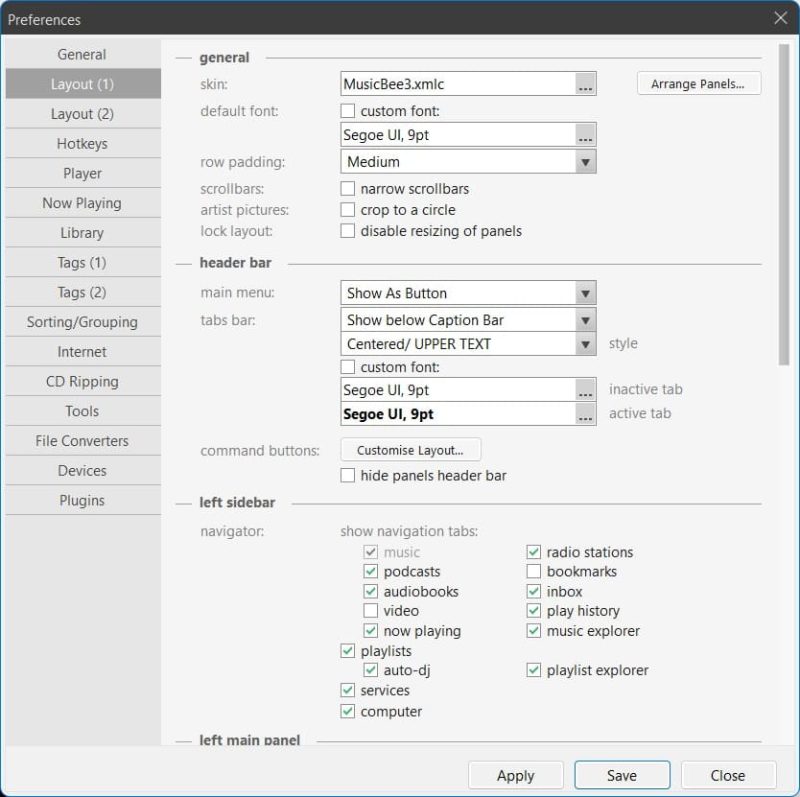
Task: Enable video navigation tab
Action: tap(370, 611)
